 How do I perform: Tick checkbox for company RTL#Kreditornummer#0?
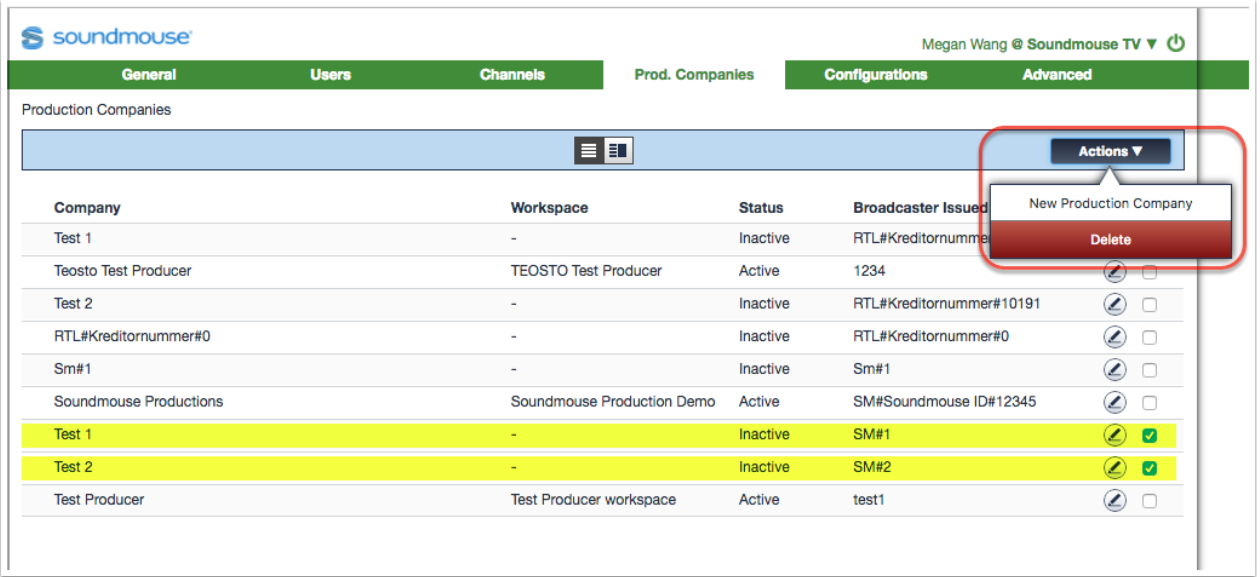(x=1150, y=338)
